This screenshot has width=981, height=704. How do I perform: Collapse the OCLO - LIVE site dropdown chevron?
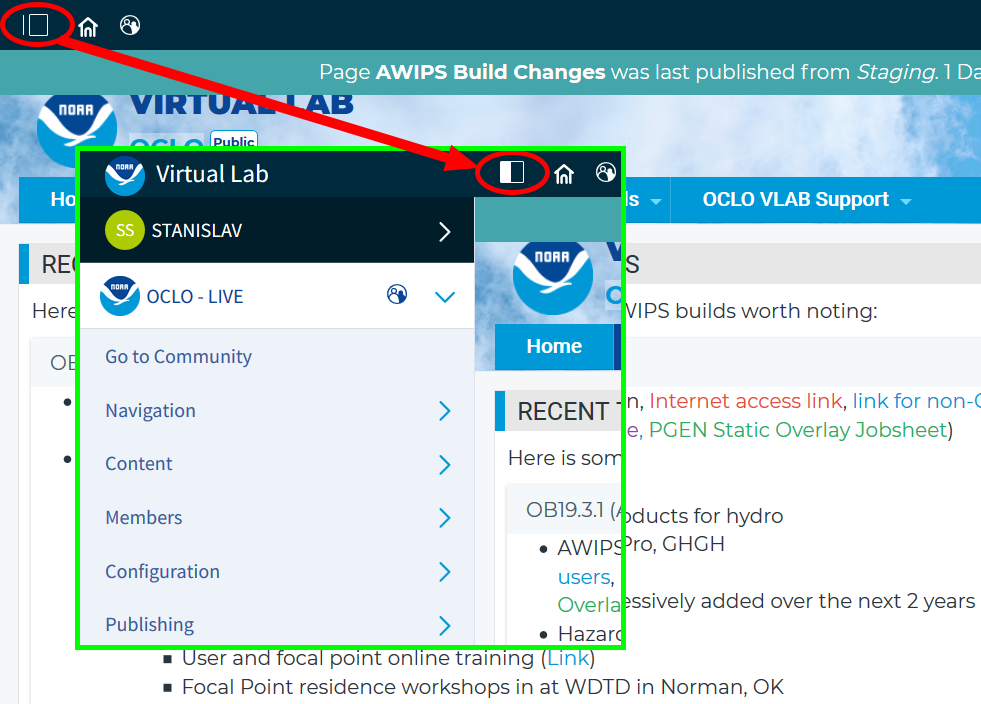(x=445, y=297)
